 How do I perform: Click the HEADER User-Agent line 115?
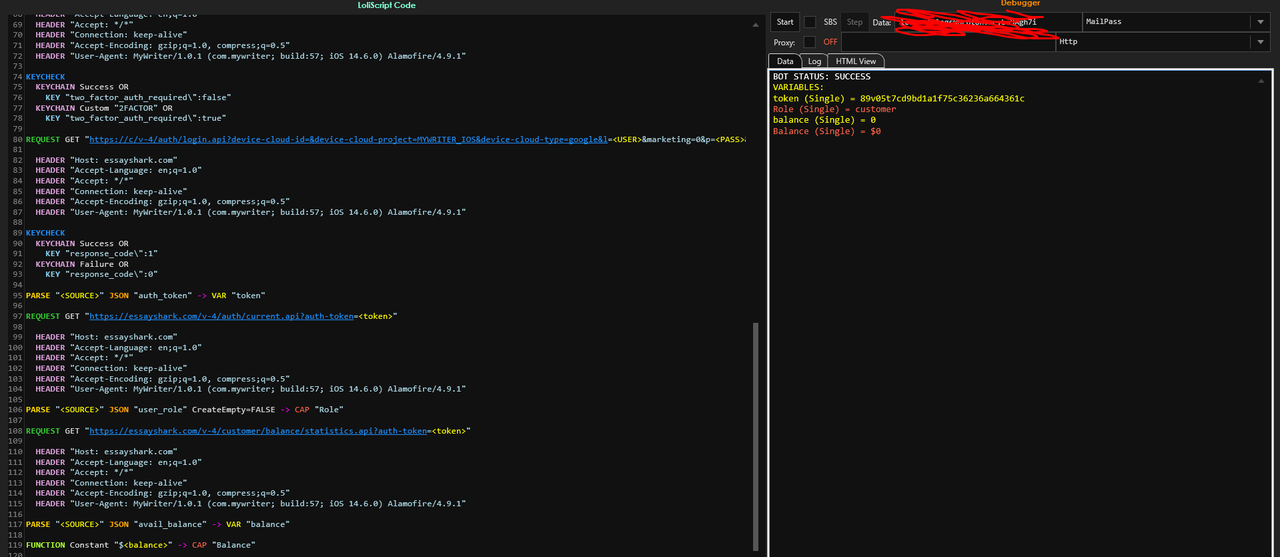[250, 503]
